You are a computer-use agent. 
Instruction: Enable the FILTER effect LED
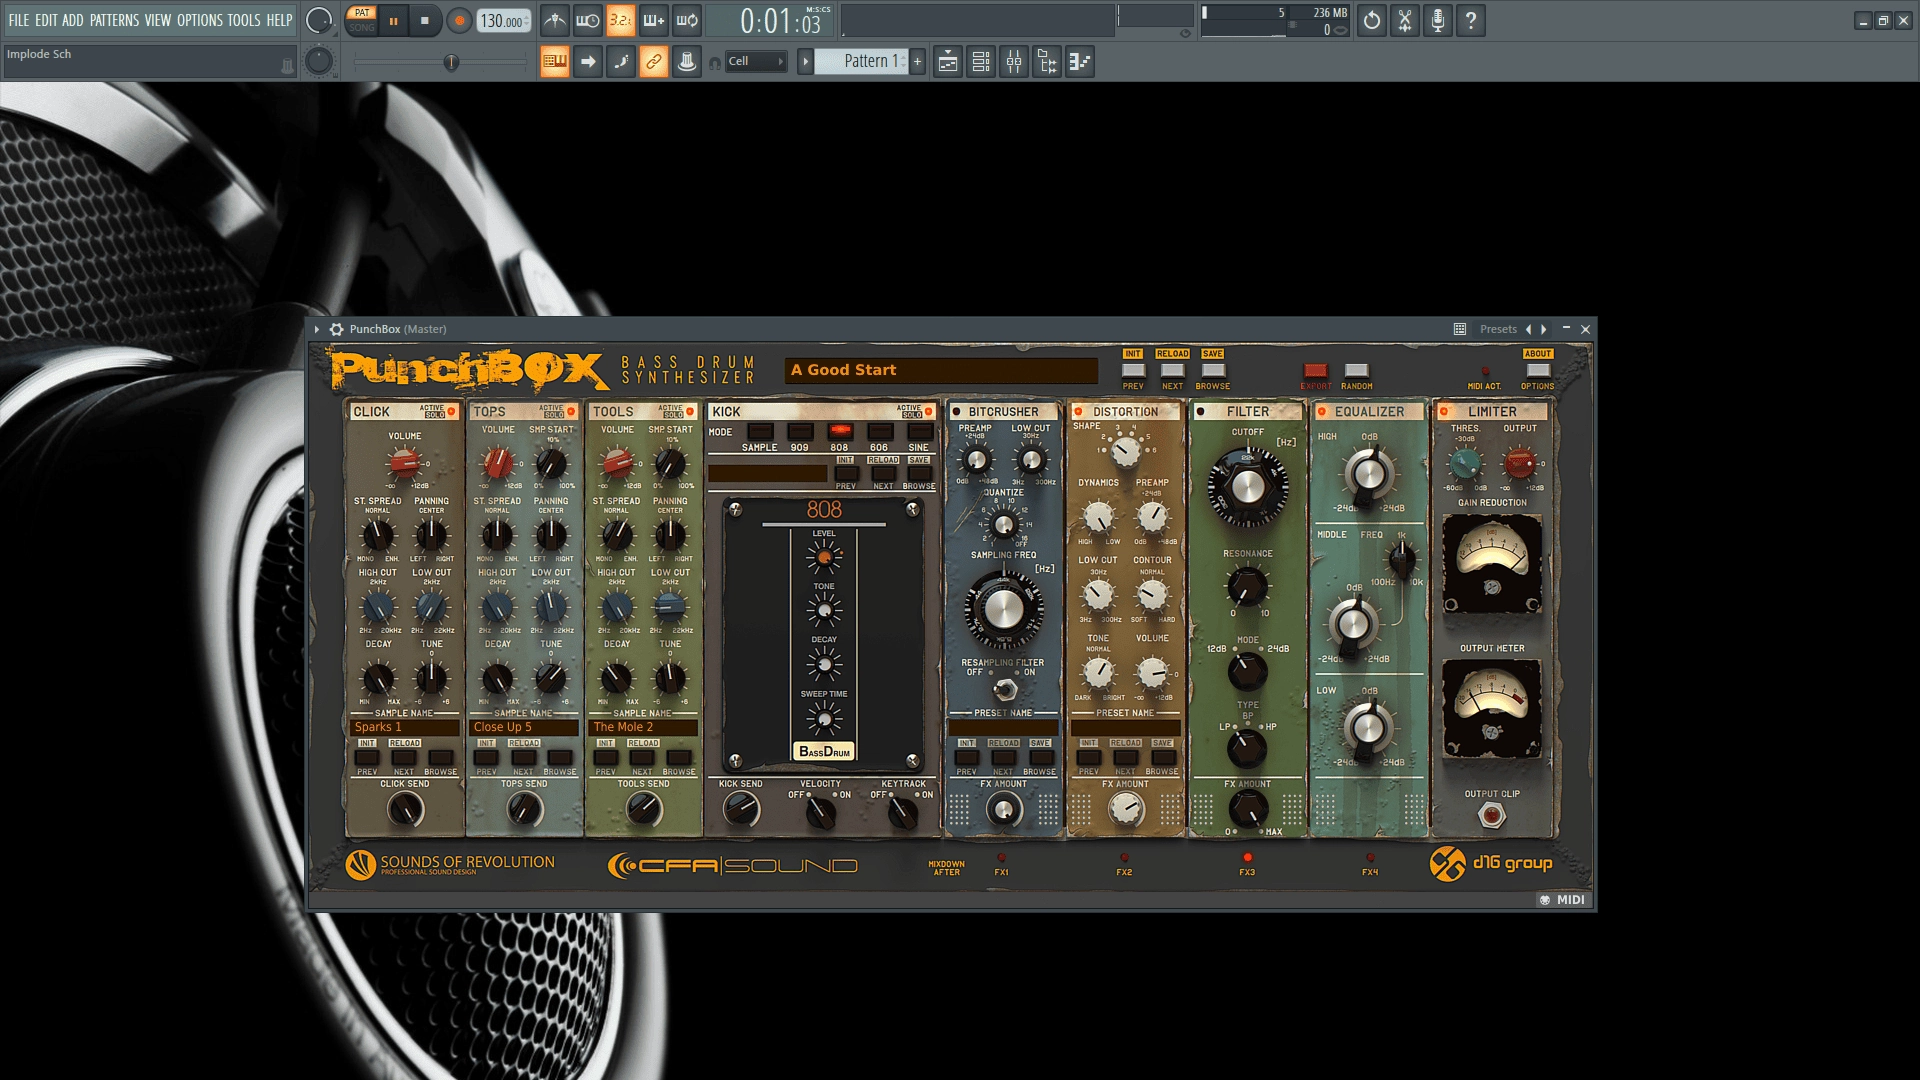[1201, 411]
